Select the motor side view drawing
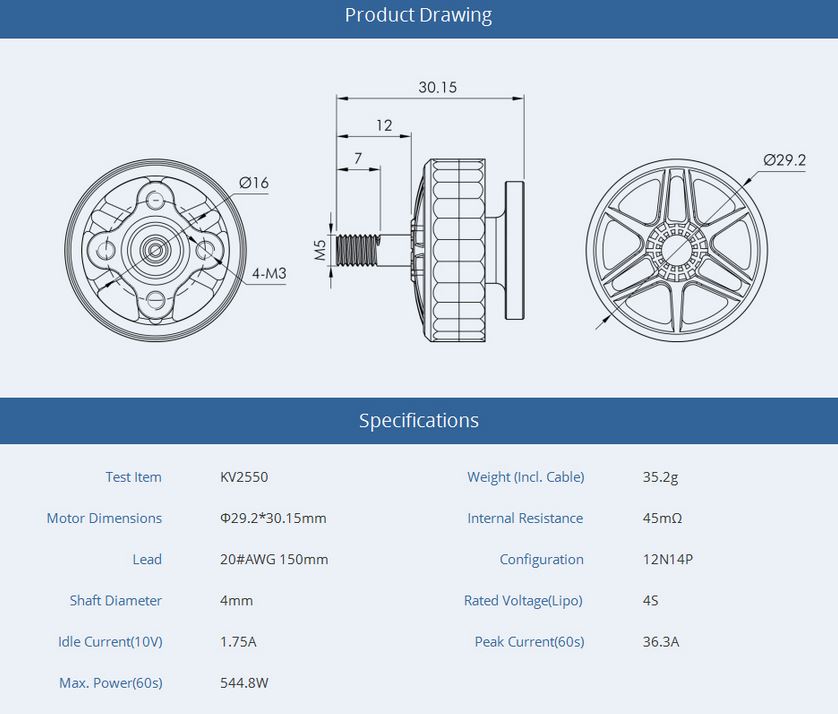 point(431,250)
